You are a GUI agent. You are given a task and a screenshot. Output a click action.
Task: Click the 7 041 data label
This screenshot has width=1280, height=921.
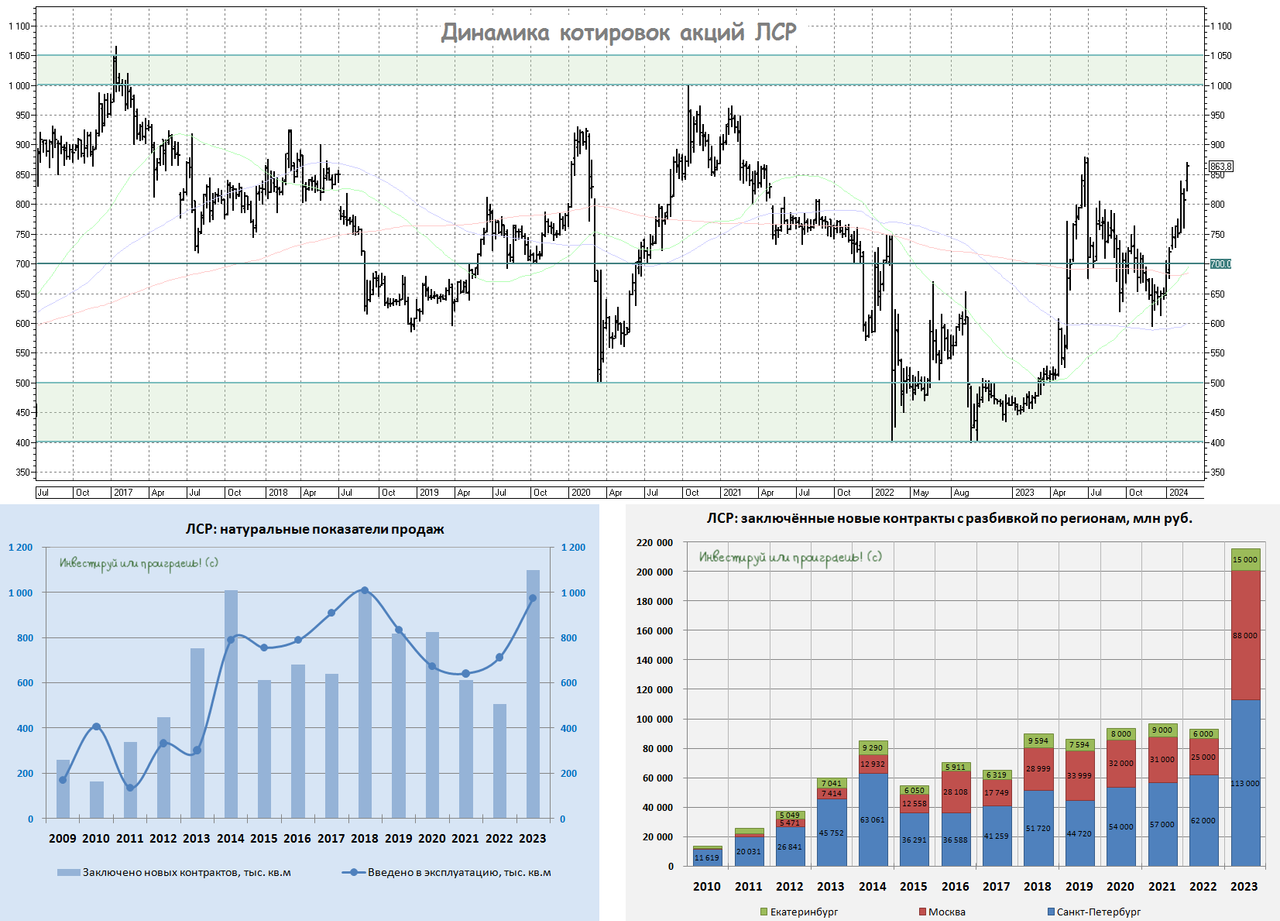coord(831,783)
